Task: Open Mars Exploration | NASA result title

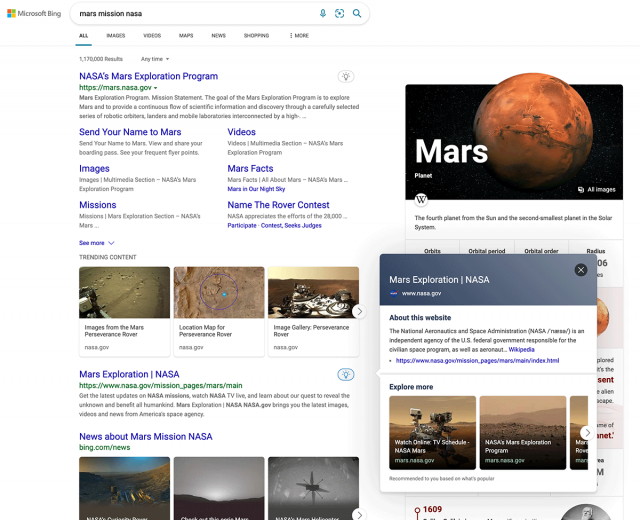Action: tap(129, 374)
